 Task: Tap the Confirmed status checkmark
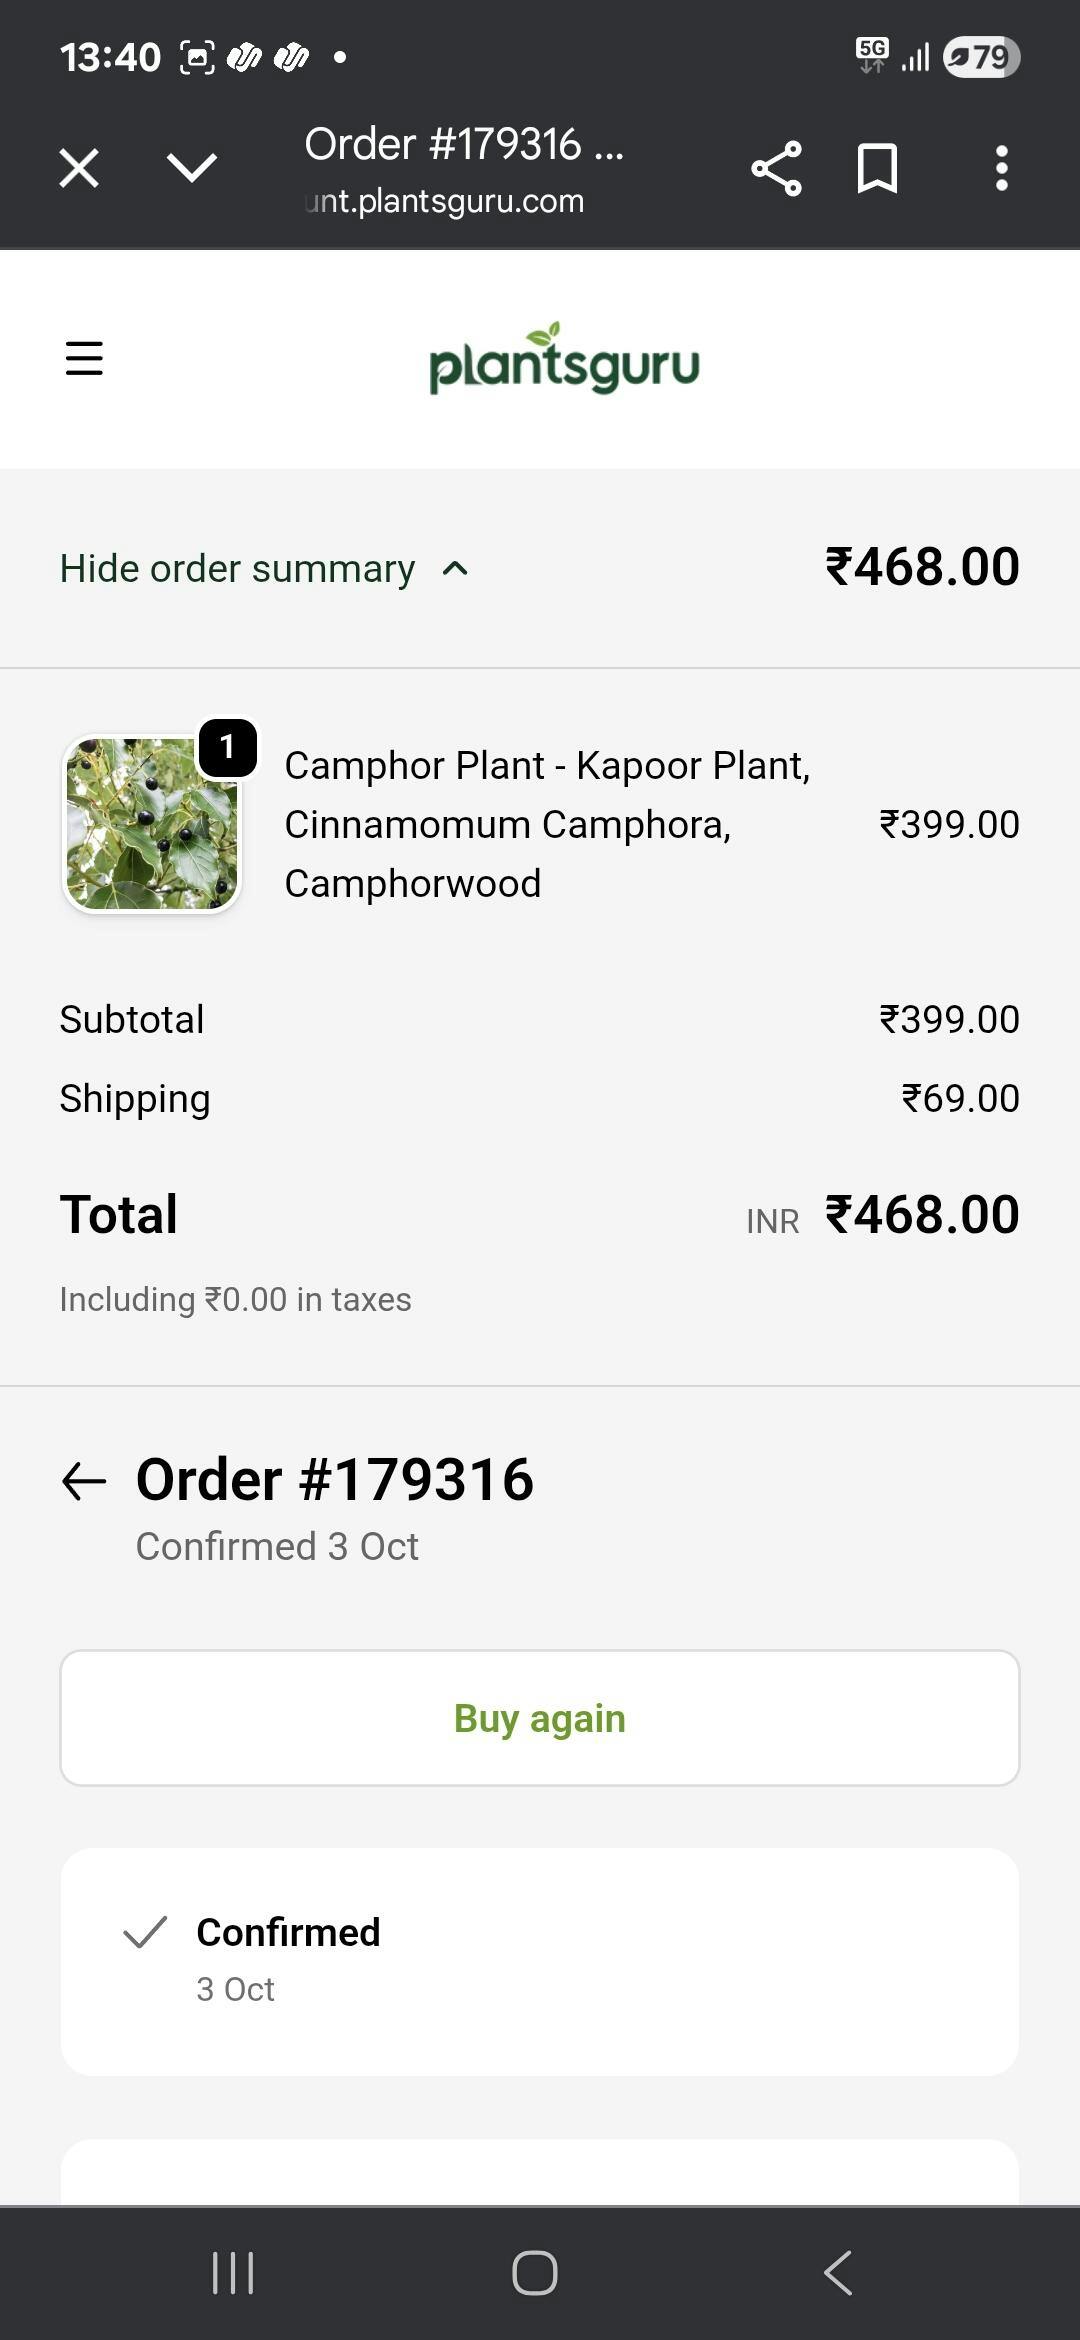coord(145,1932)
